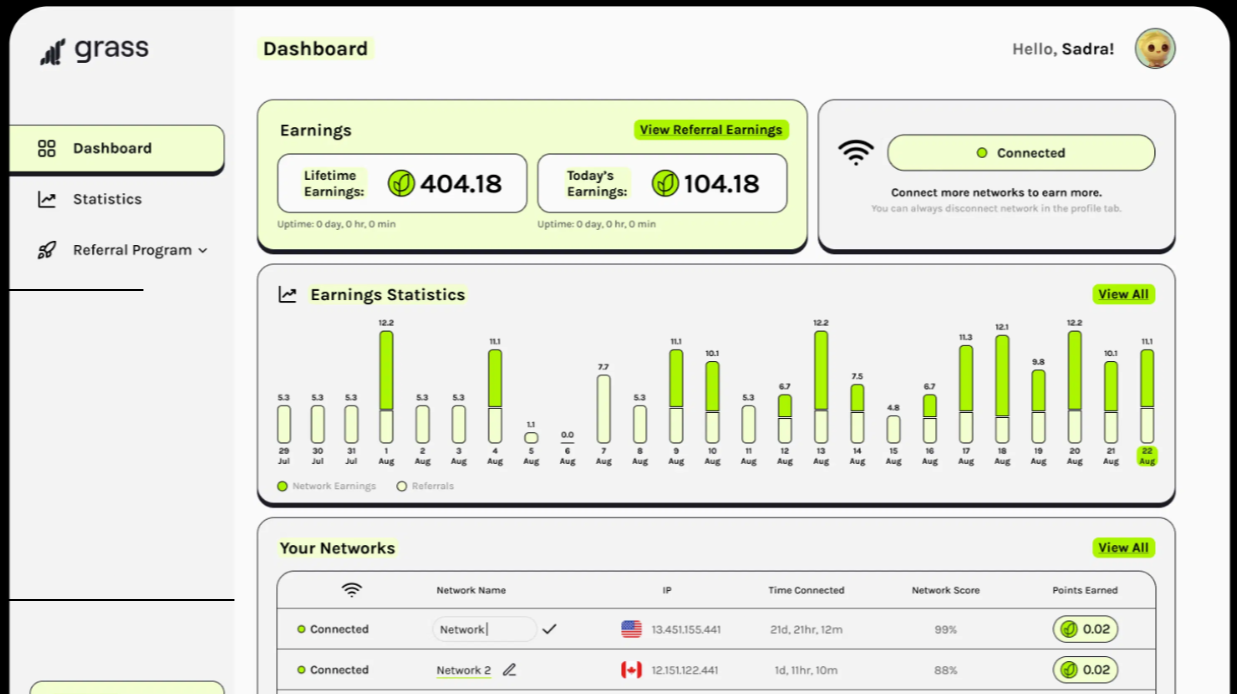
Task: Click the grass logo icon
Action: [53, 51]
